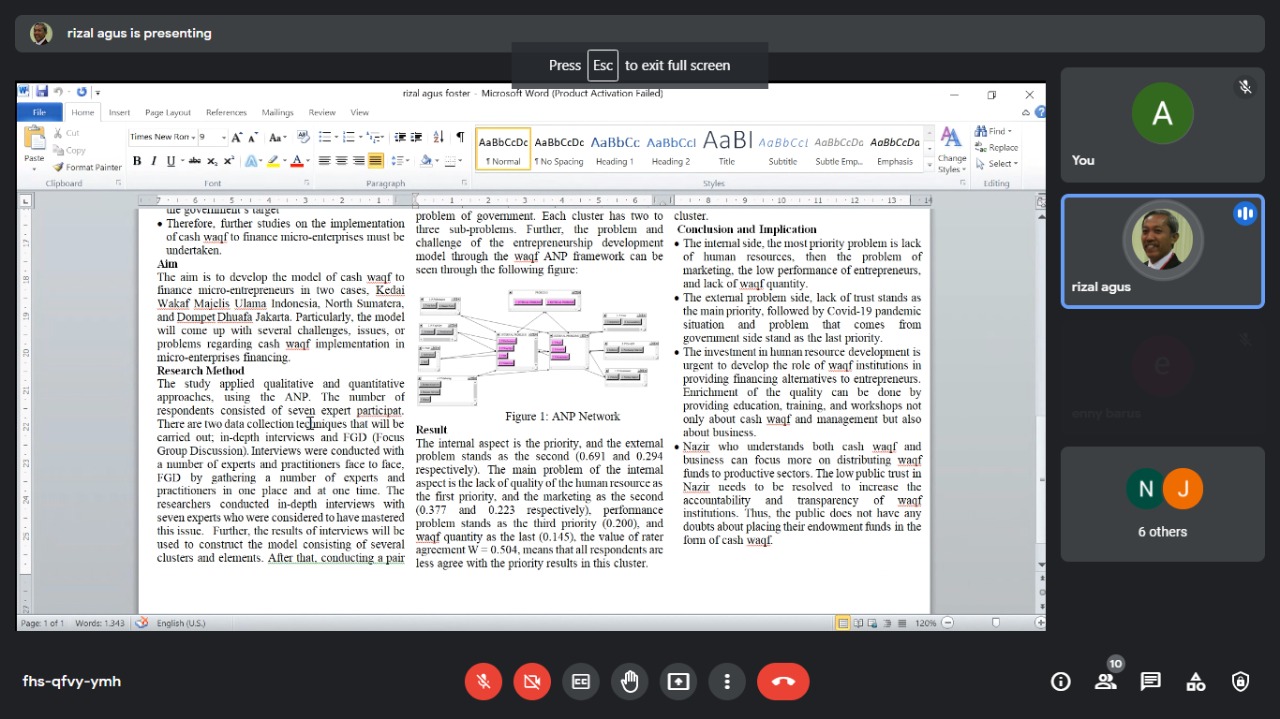Click the Undo arrow in Word's title bar

59,92
